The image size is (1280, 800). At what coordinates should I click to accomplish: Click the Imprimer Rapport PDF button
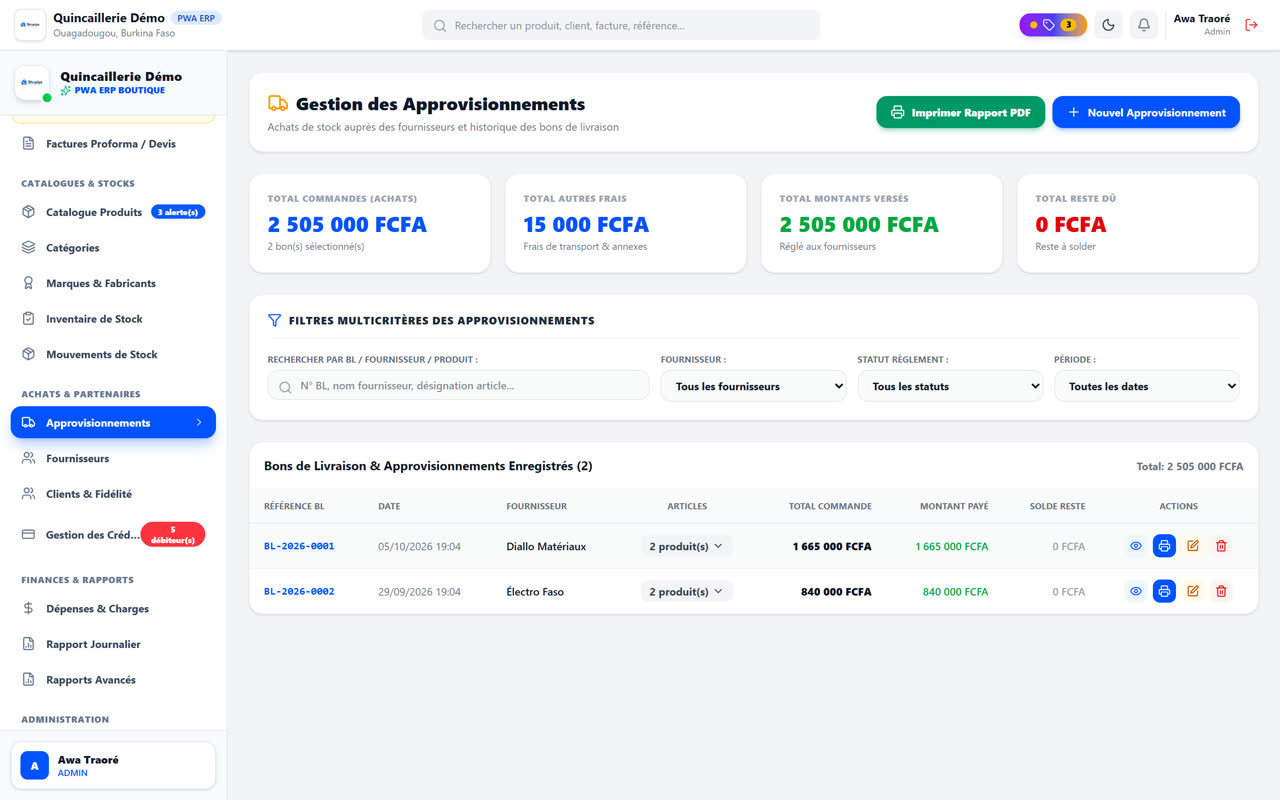pyautogui.click(x=961, y=112)
